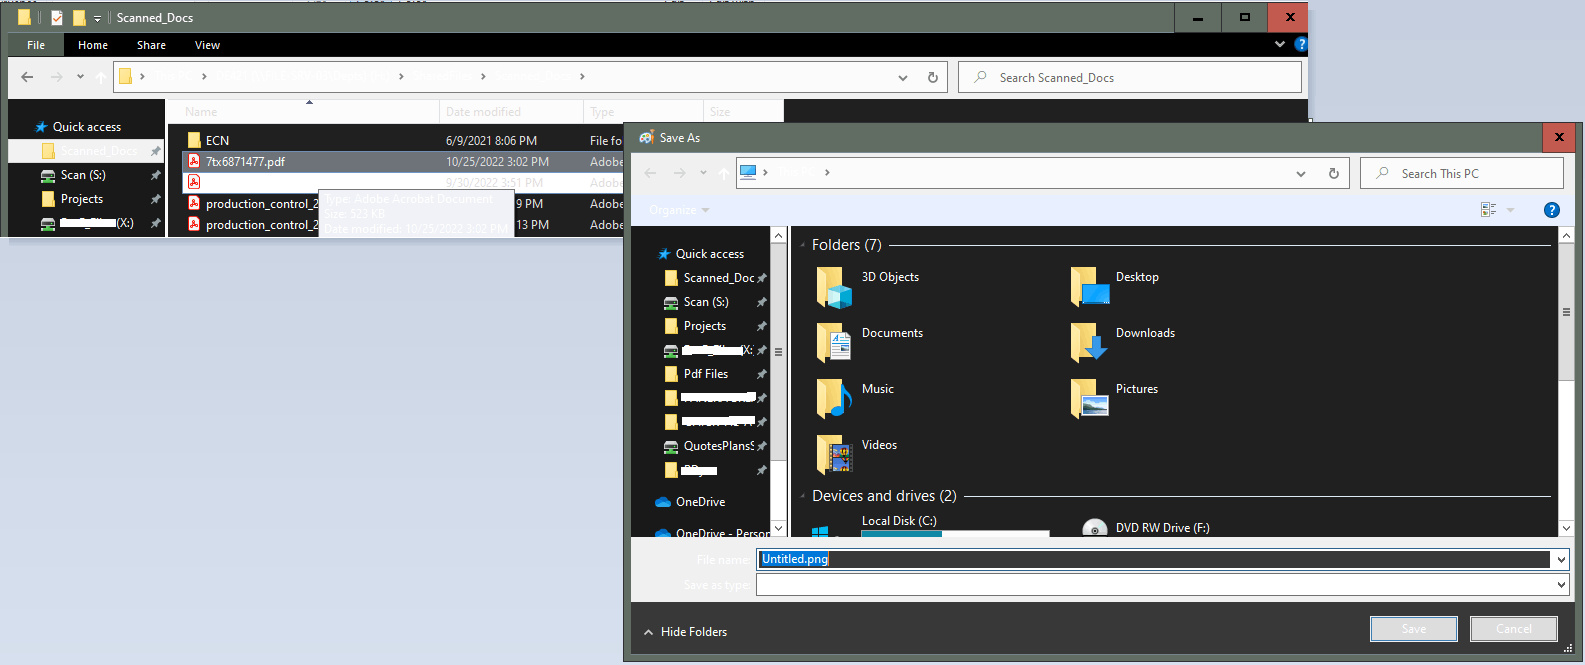This screenshot has width=1585, height=665.
Task: Open the View ribbon tab
Action: 207,45
